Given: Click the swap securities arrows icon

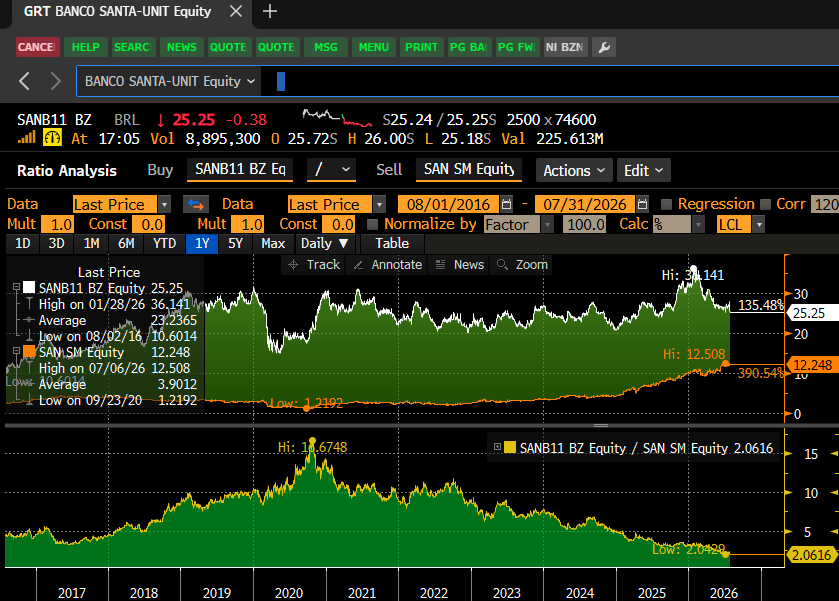Looking at the screenshot, I should 196,204.
